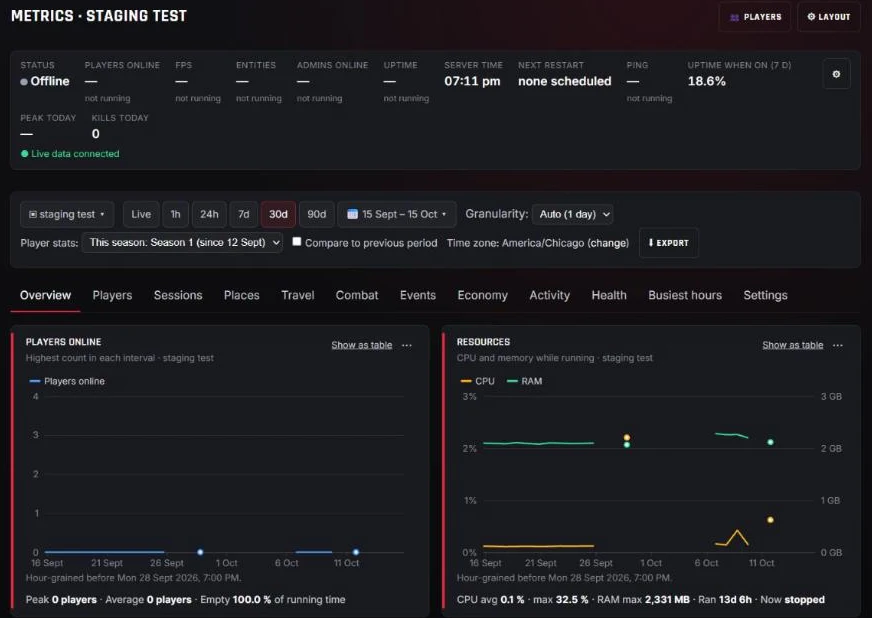Screen dimensions: 872x618
Task: Switch to the Combat tab
Action: pos(356,295)
